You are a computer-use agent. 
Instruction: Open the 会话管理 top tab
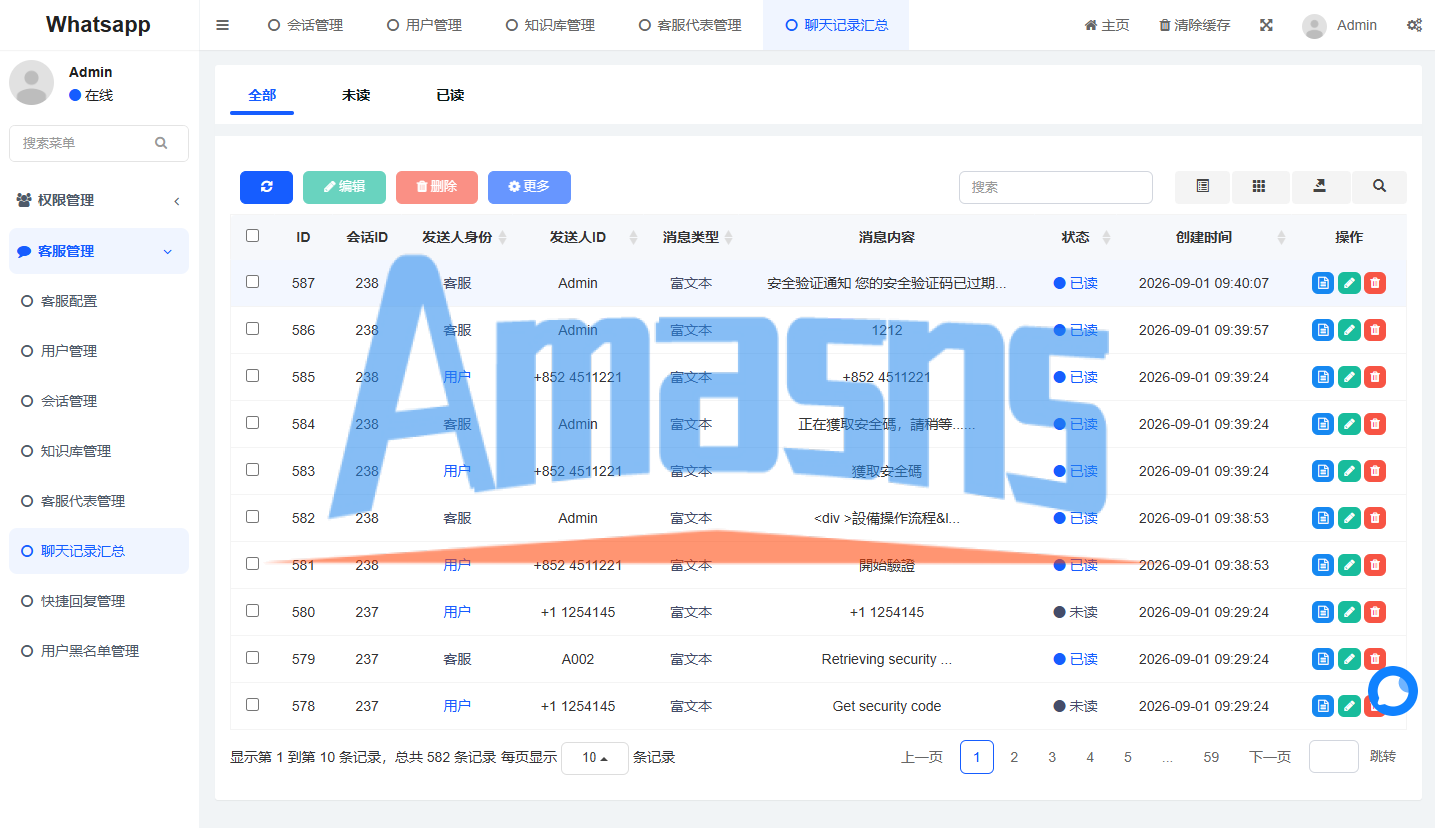306,25
